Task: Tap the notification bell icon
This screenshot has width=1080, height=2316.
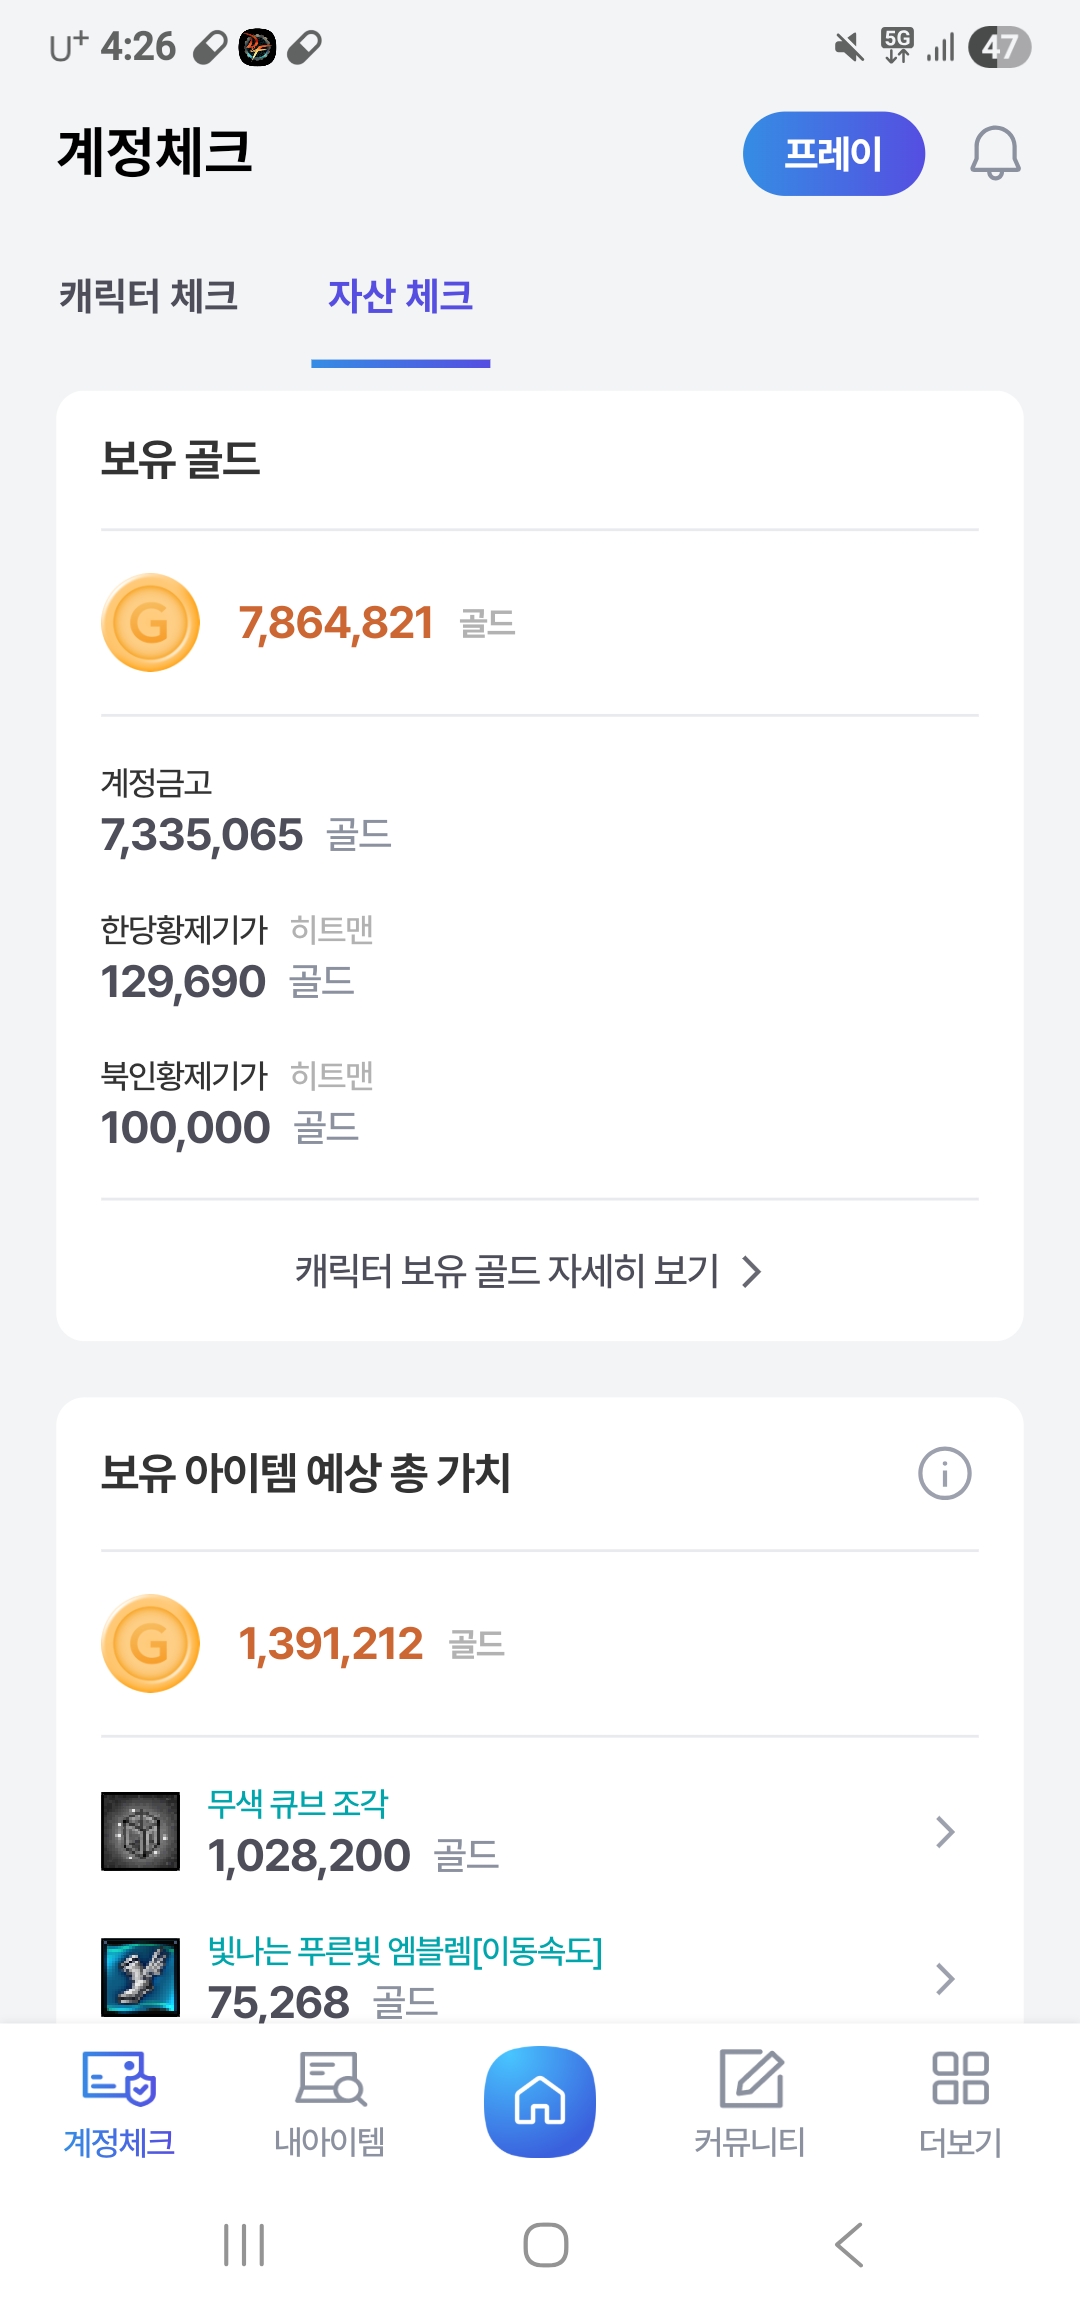Action: click(x=995, y=153)
